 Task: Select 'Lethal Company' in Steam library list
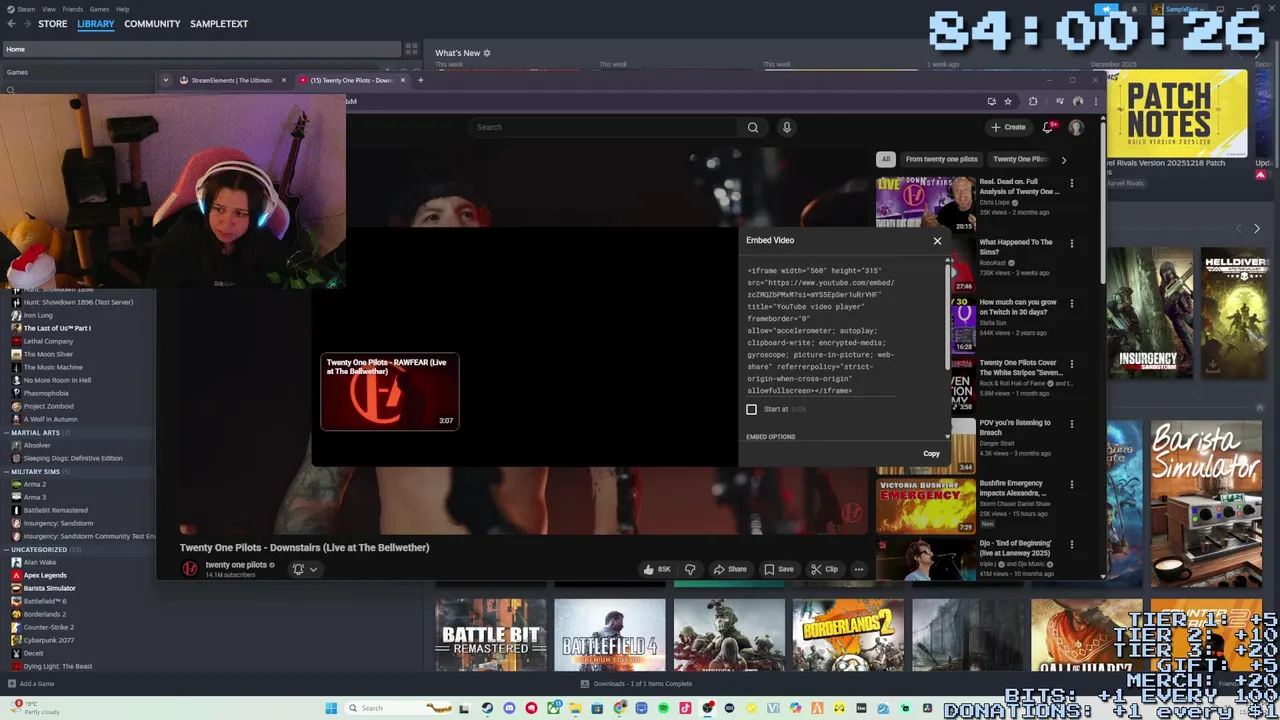coord(48,341)
